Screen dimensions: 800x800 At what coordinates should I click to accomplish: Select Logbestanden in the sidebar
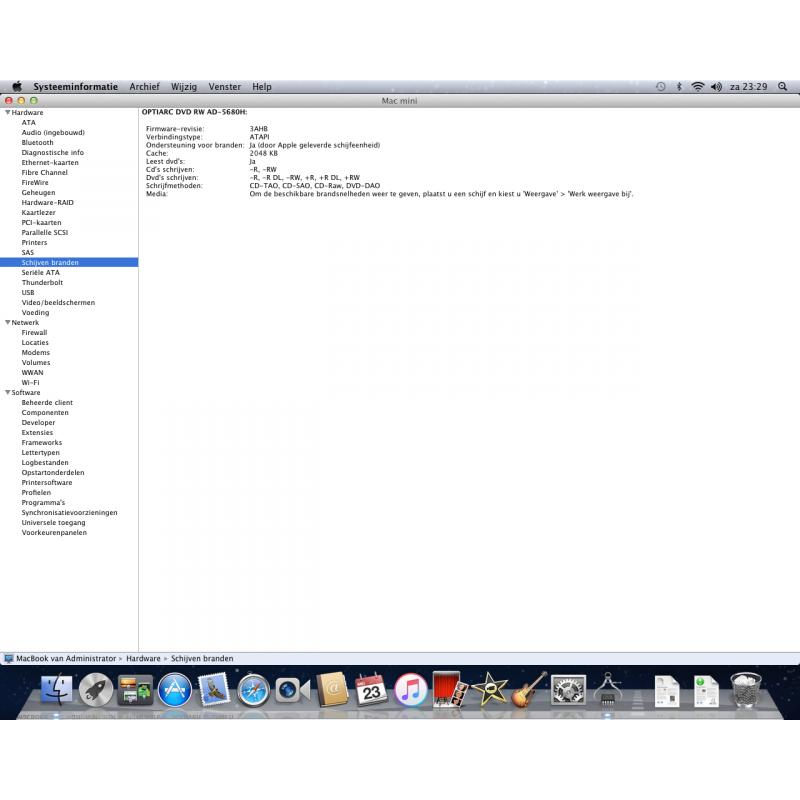[x=45, y=463]
